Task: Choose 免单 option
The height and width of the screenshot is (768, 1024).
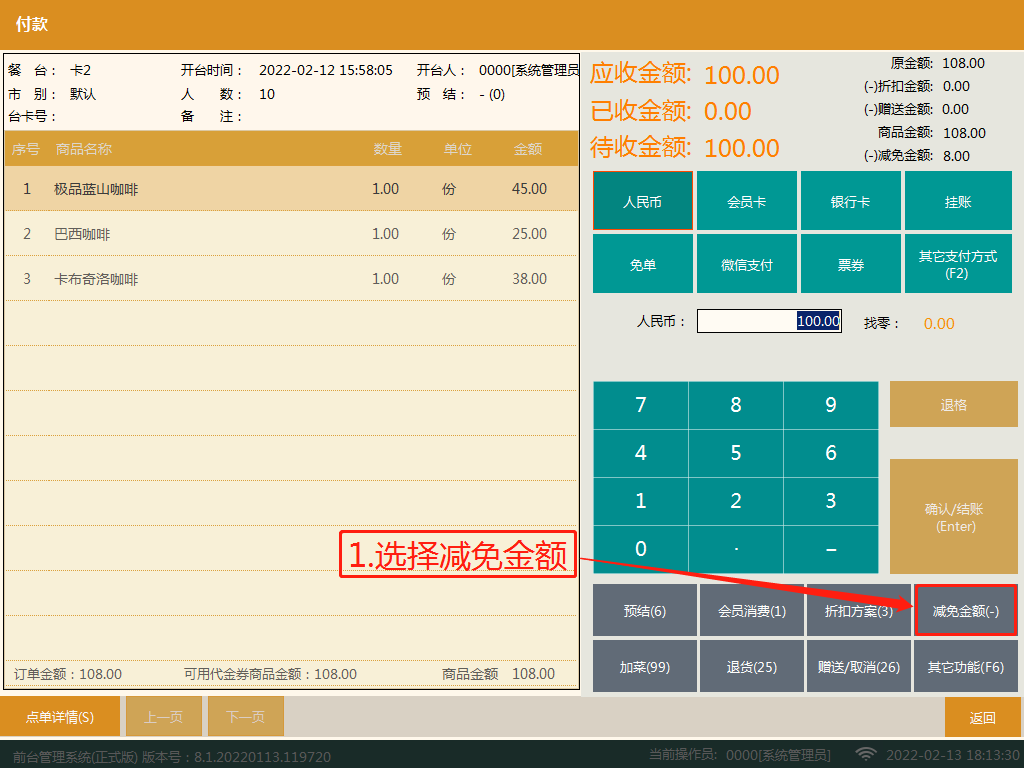Action: 643,264
